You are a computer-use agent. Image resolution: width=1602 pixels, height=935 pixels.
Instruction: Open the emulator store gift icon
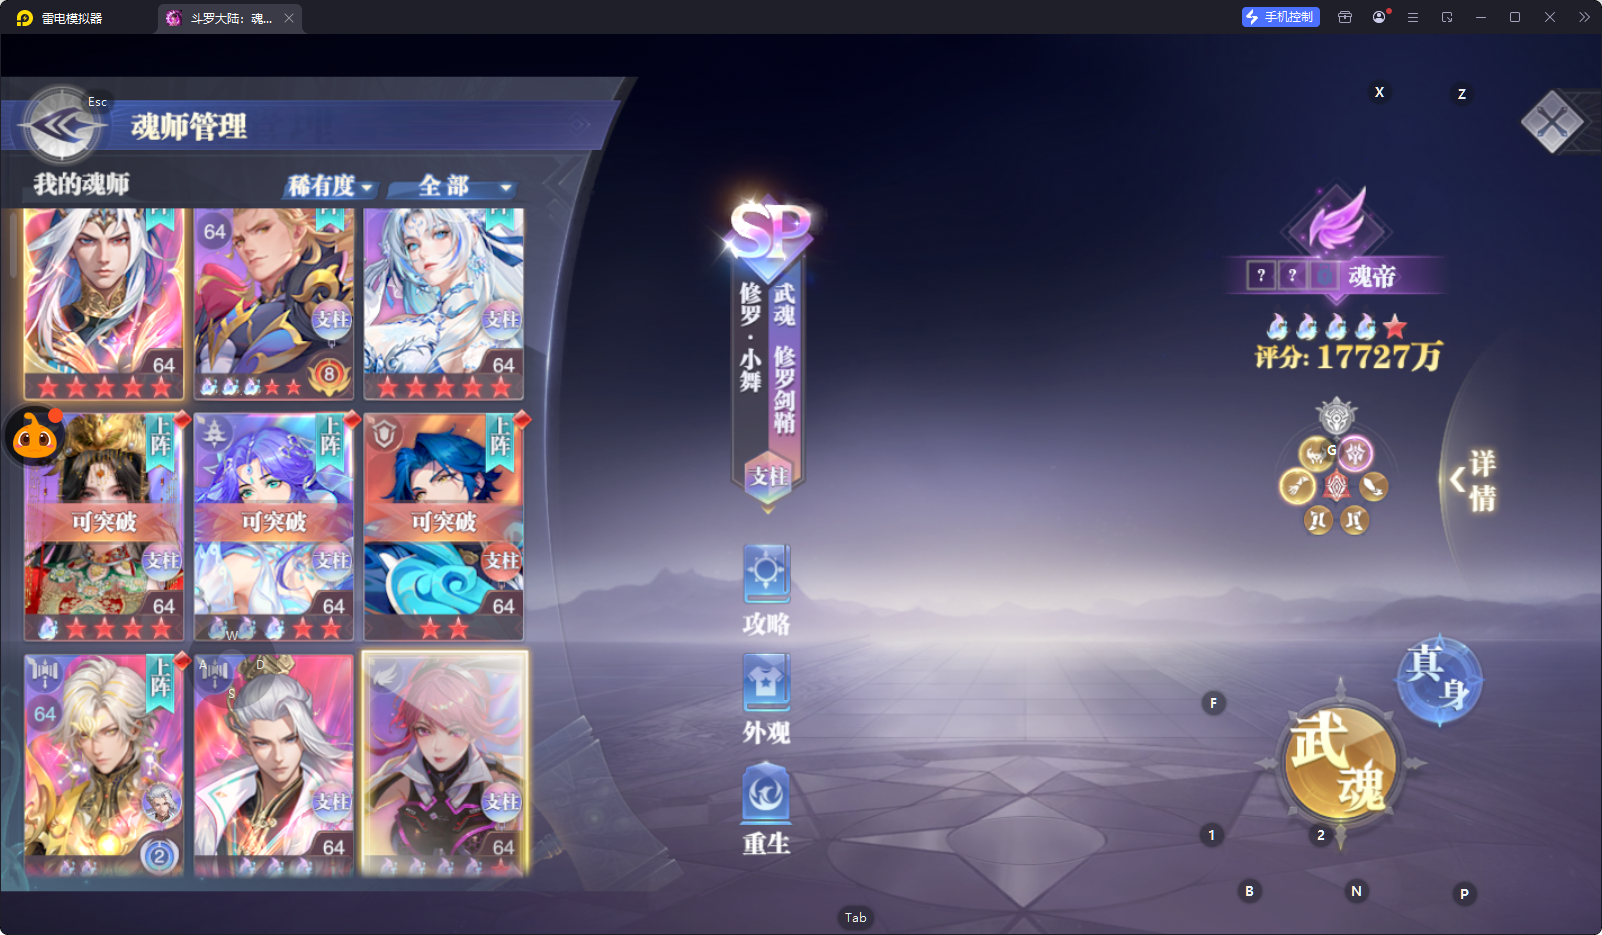(x=1345, y=17)
